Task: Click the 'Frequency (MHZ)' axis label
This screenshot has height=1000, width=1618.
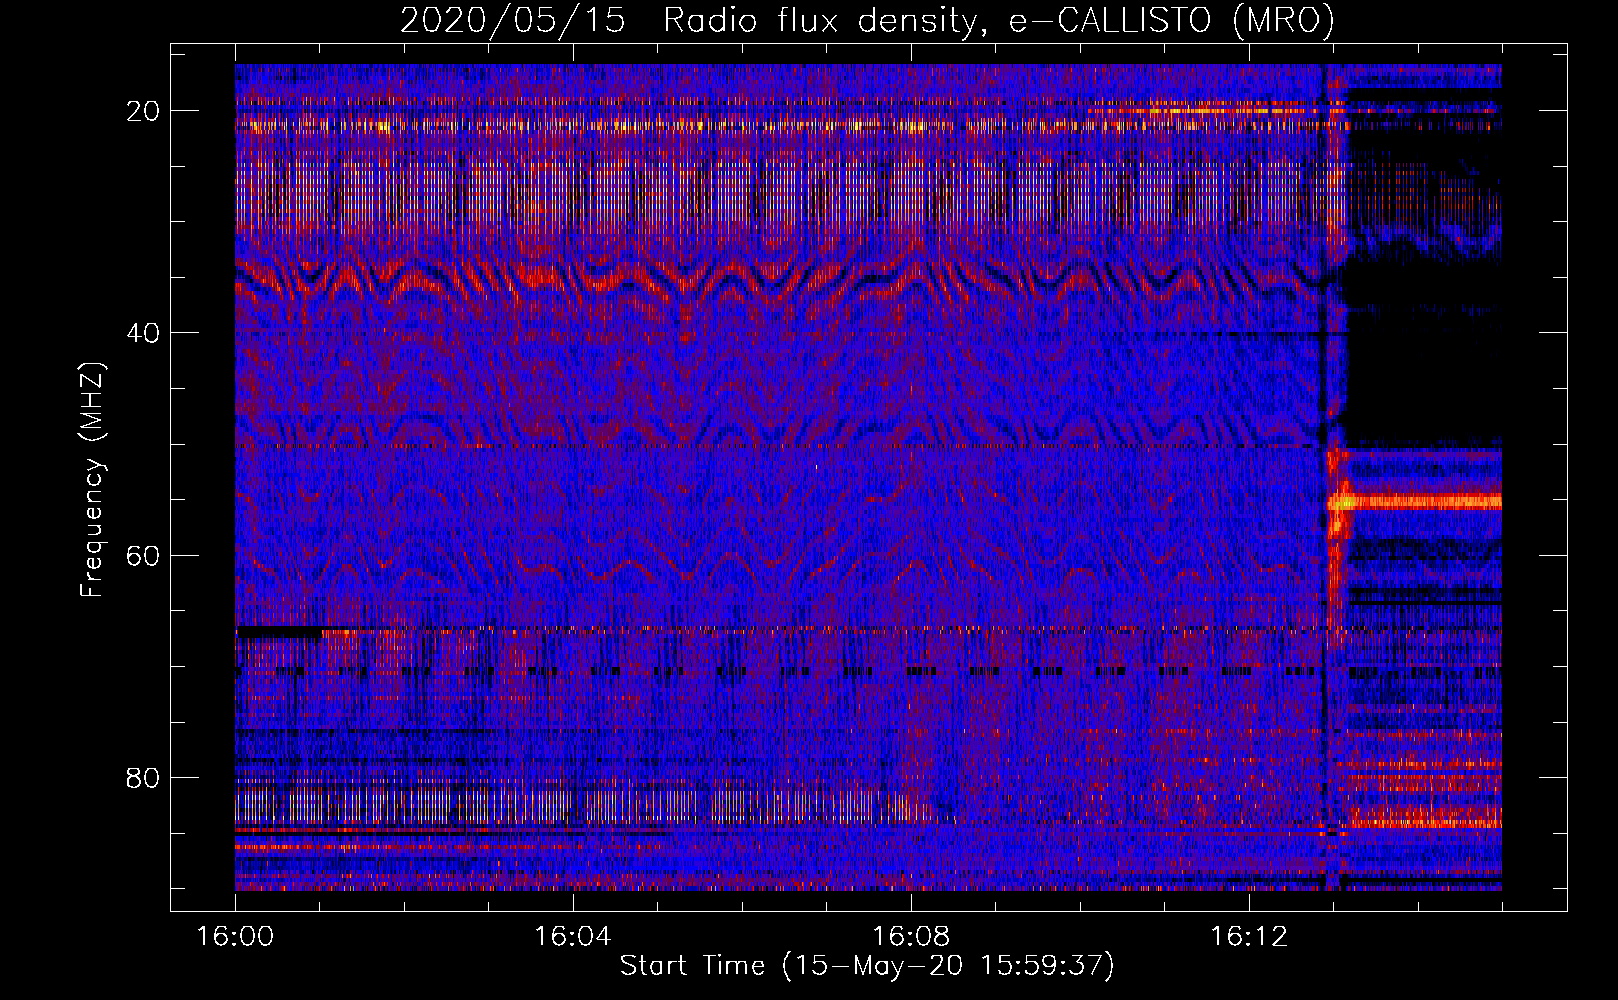Action: pos(92,480)
